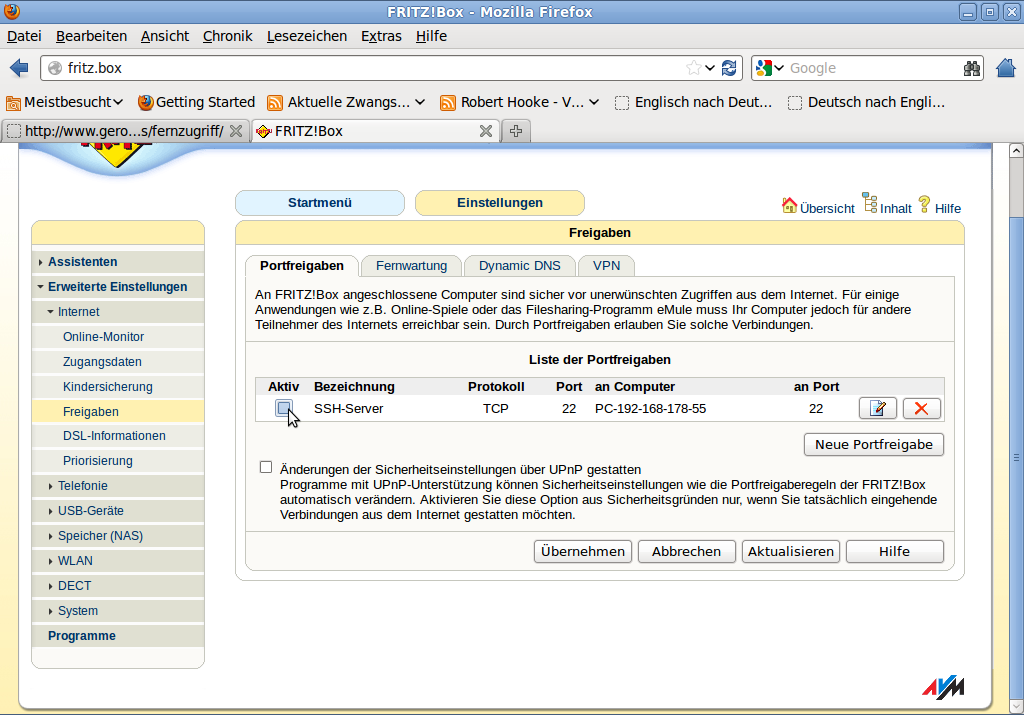Viewport: 1024px width, 715px height.
Task: Open the Übersicht house icon link
Action: (790, 205)
